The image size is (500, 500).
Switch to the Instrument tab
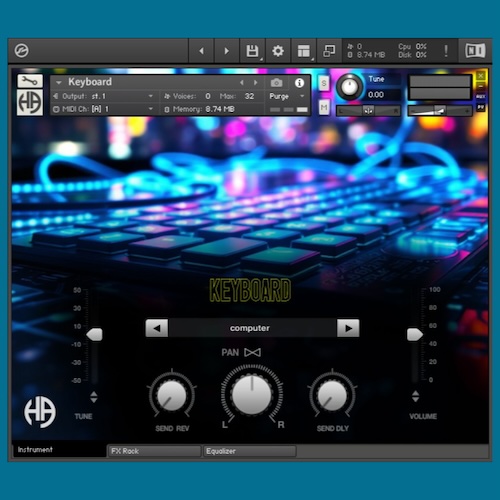click(x=59, y=450)
